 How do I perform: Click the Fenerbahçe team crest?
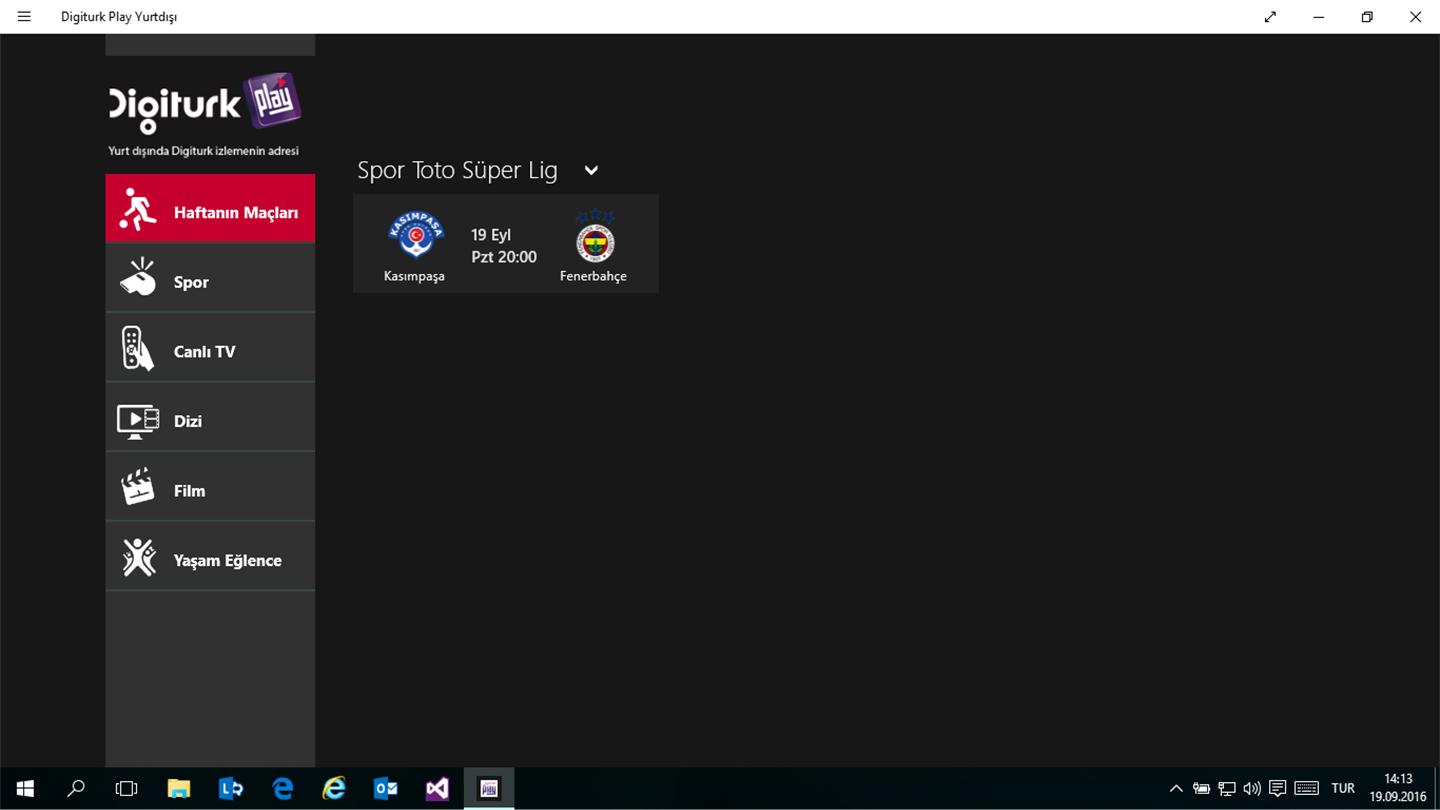[595, 237]
